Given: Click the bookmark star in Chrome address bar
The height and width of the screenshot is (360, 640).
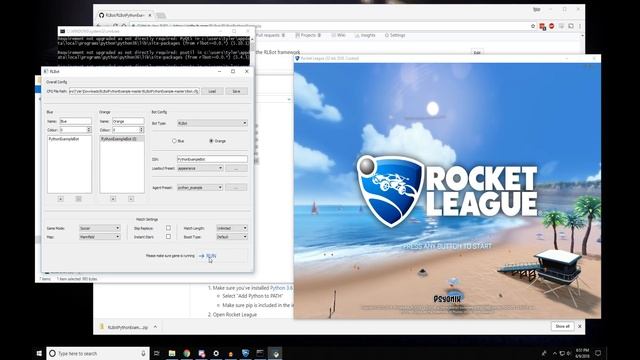Looking at the screenshot, I should tap(533, 26).
